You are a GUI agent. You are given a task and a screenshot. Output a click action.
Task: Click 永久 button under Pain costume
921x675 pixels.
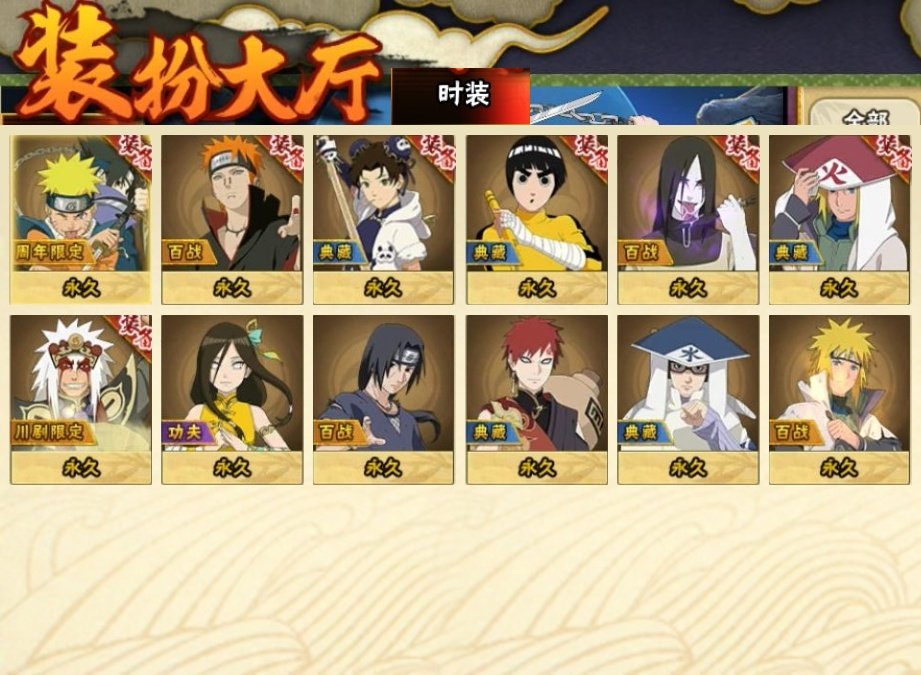coord(232,288)
